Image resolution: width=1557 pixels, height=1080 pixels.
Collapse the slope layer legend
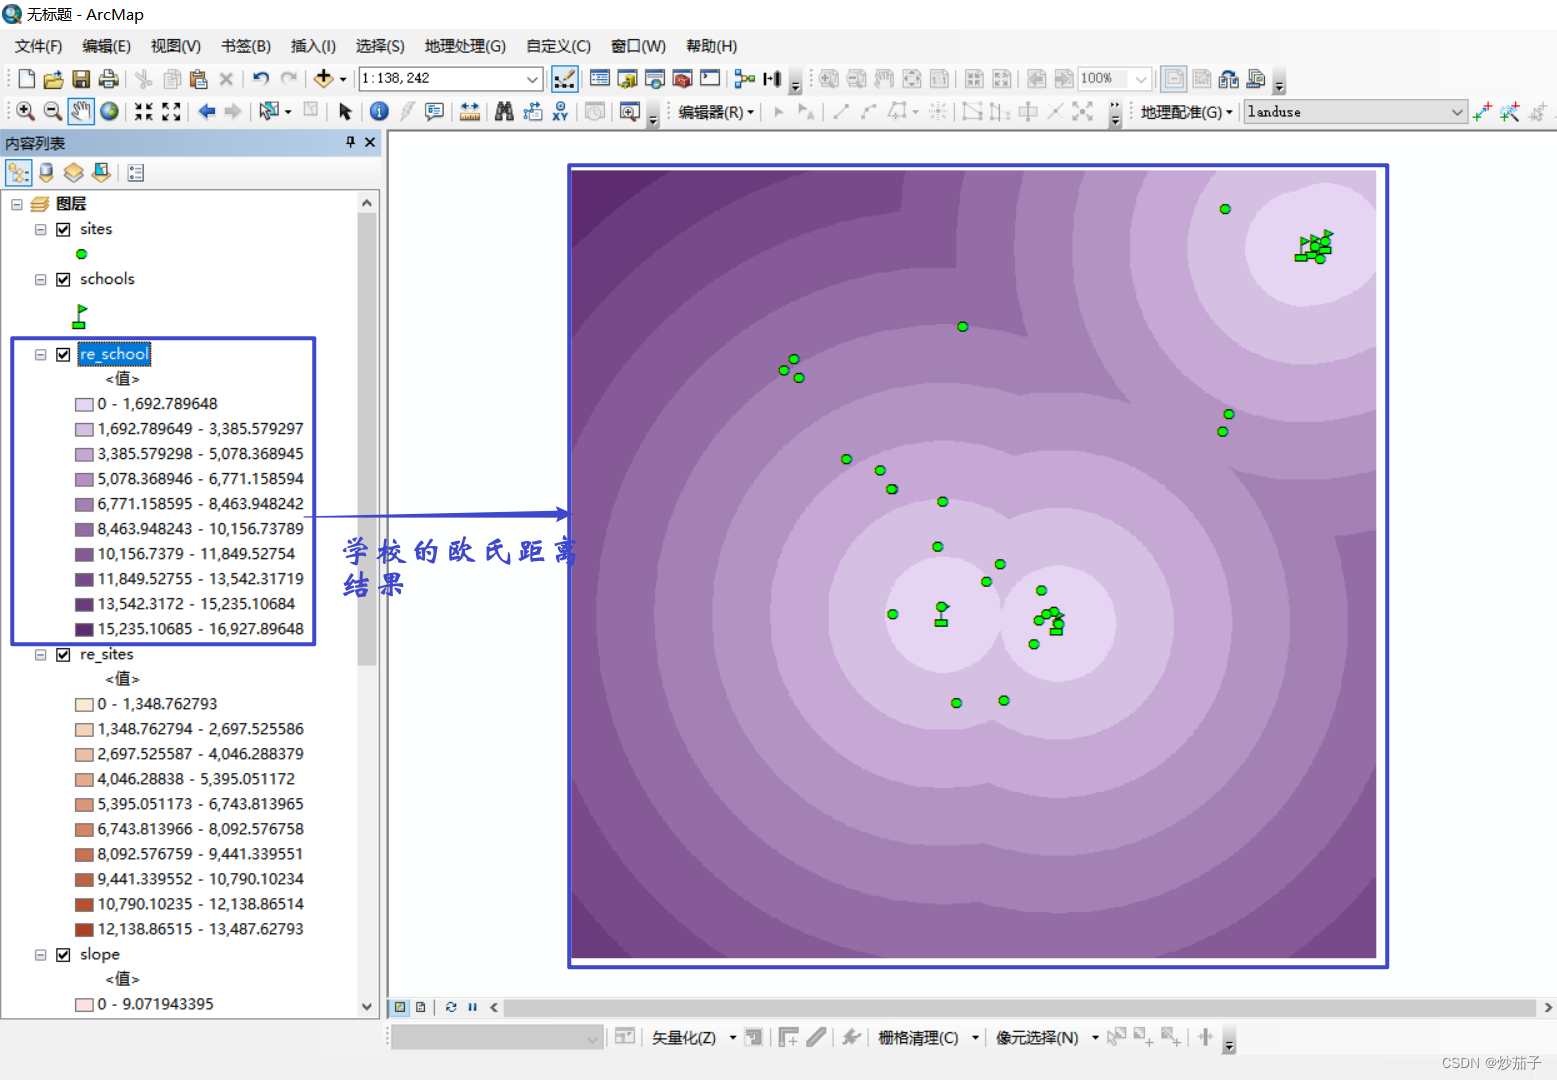pyautogui.click(x=40, y=954)
